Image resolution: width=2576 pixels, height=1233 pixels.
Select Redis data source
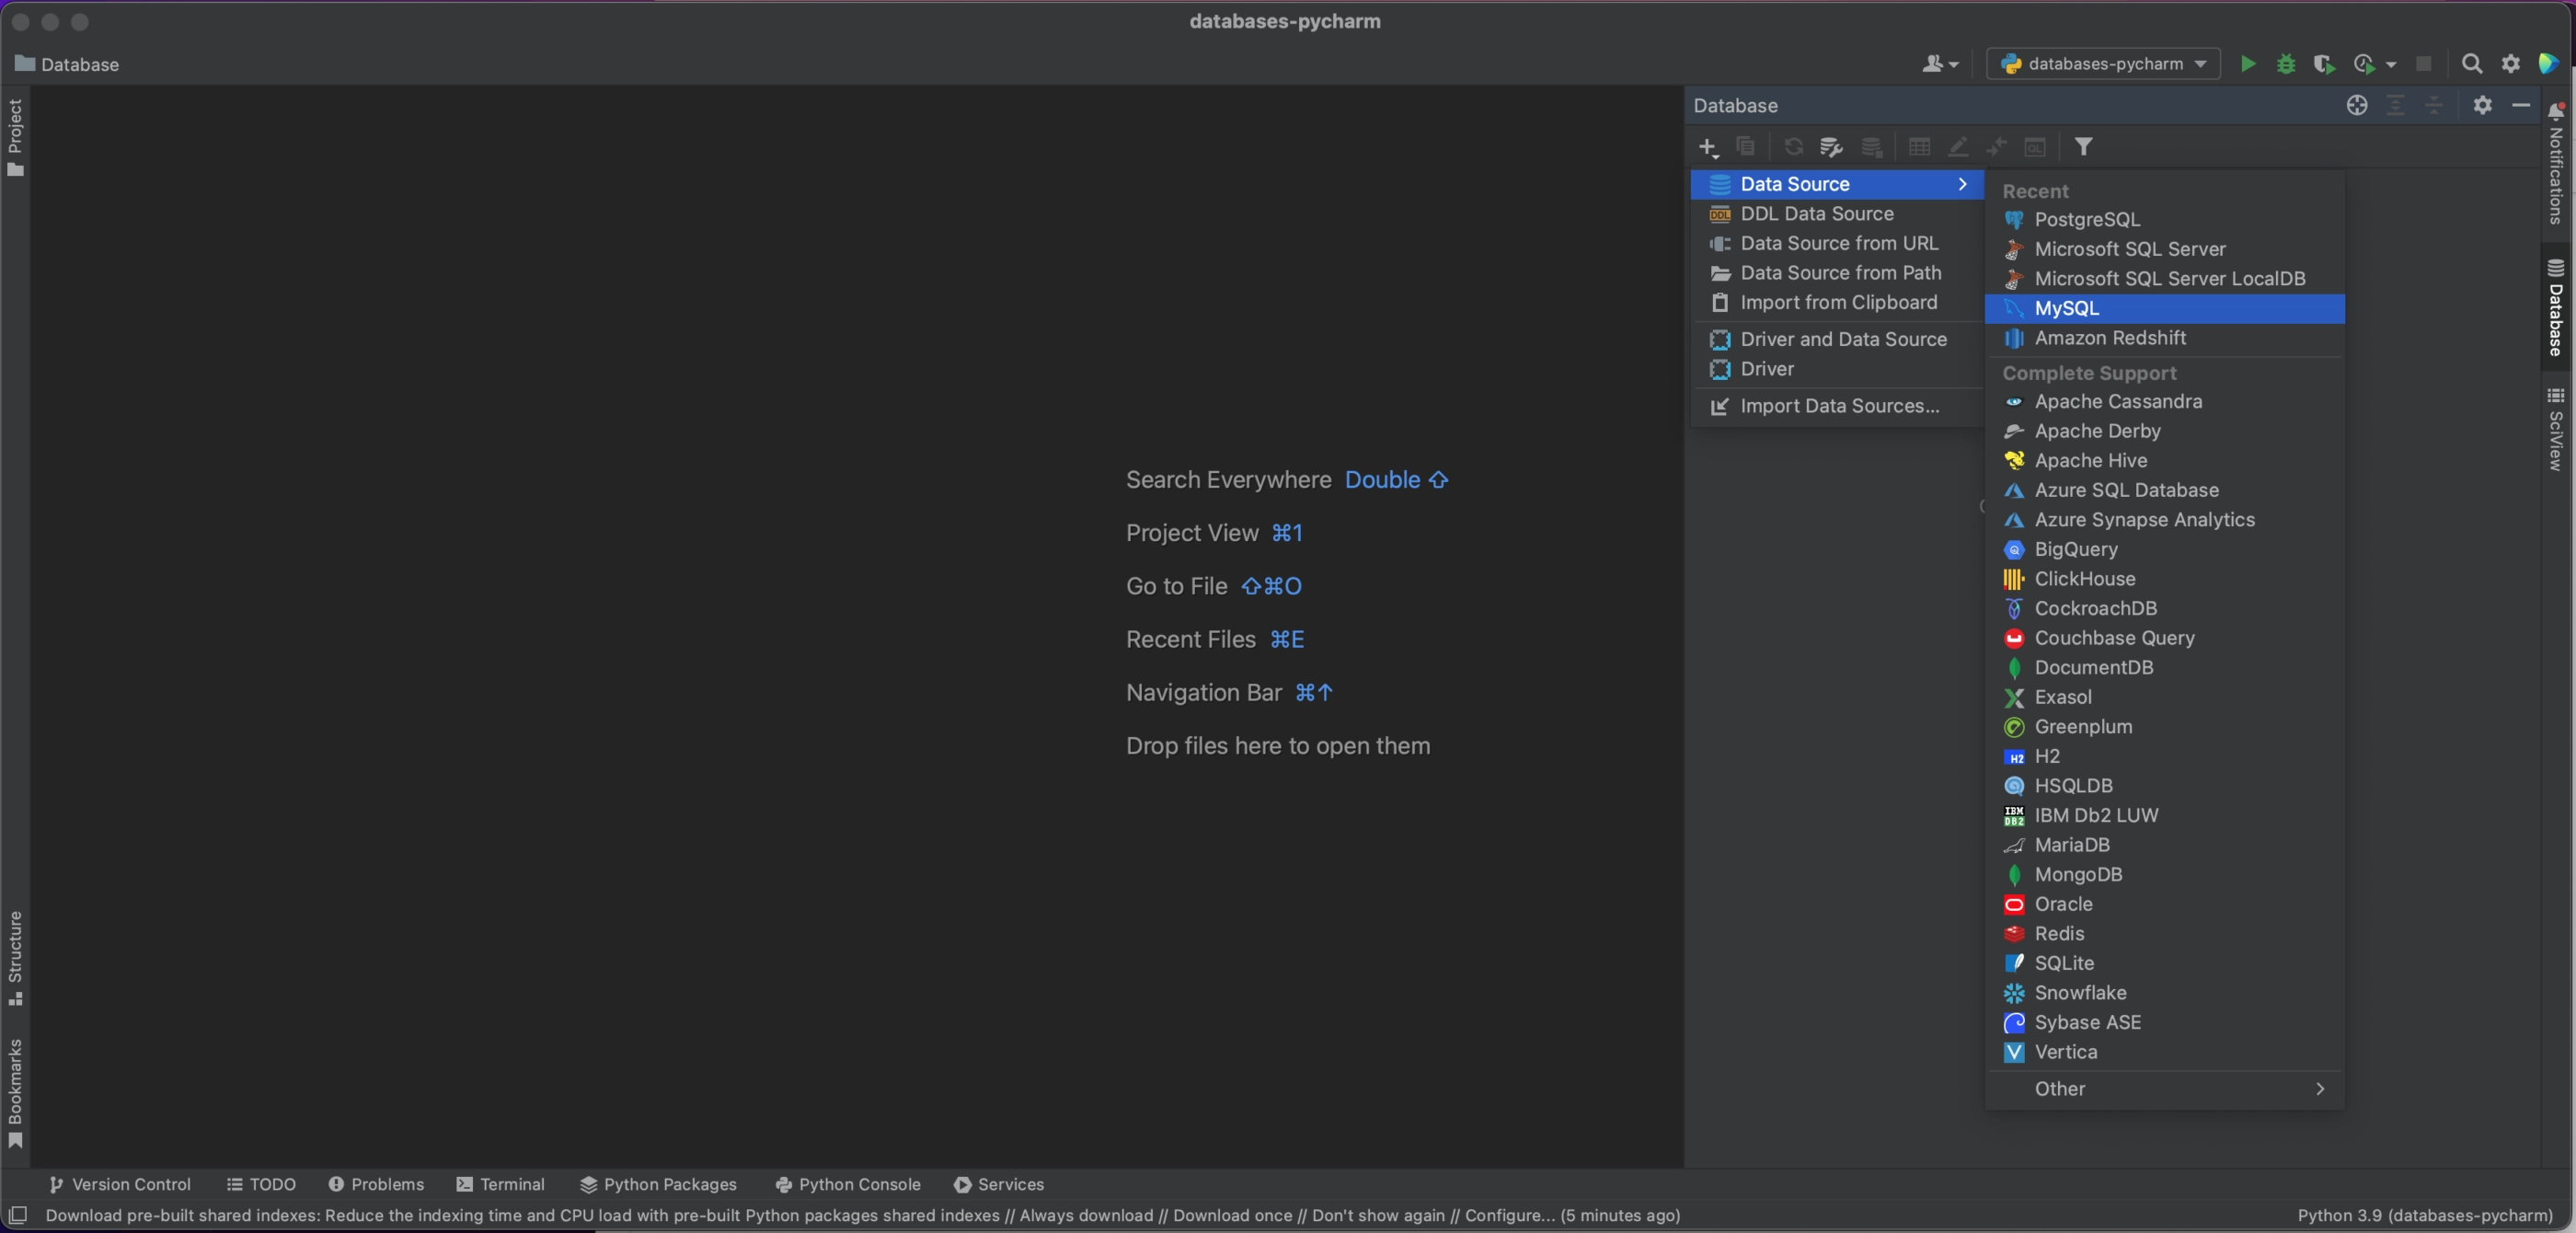point(2164,933)
